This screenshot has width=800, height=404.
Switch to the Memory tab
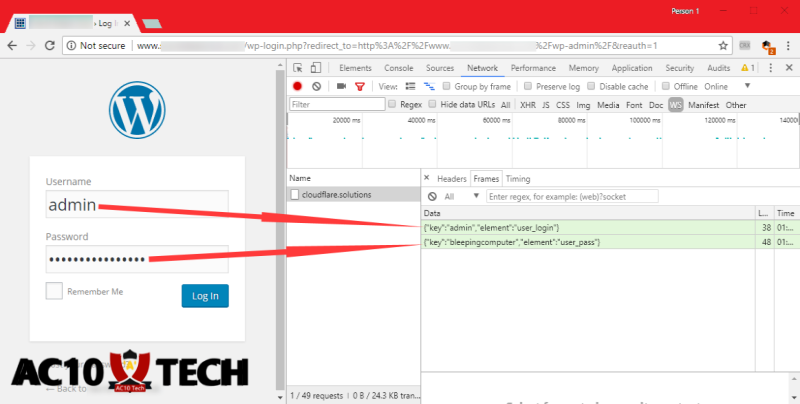pos(584,68)
